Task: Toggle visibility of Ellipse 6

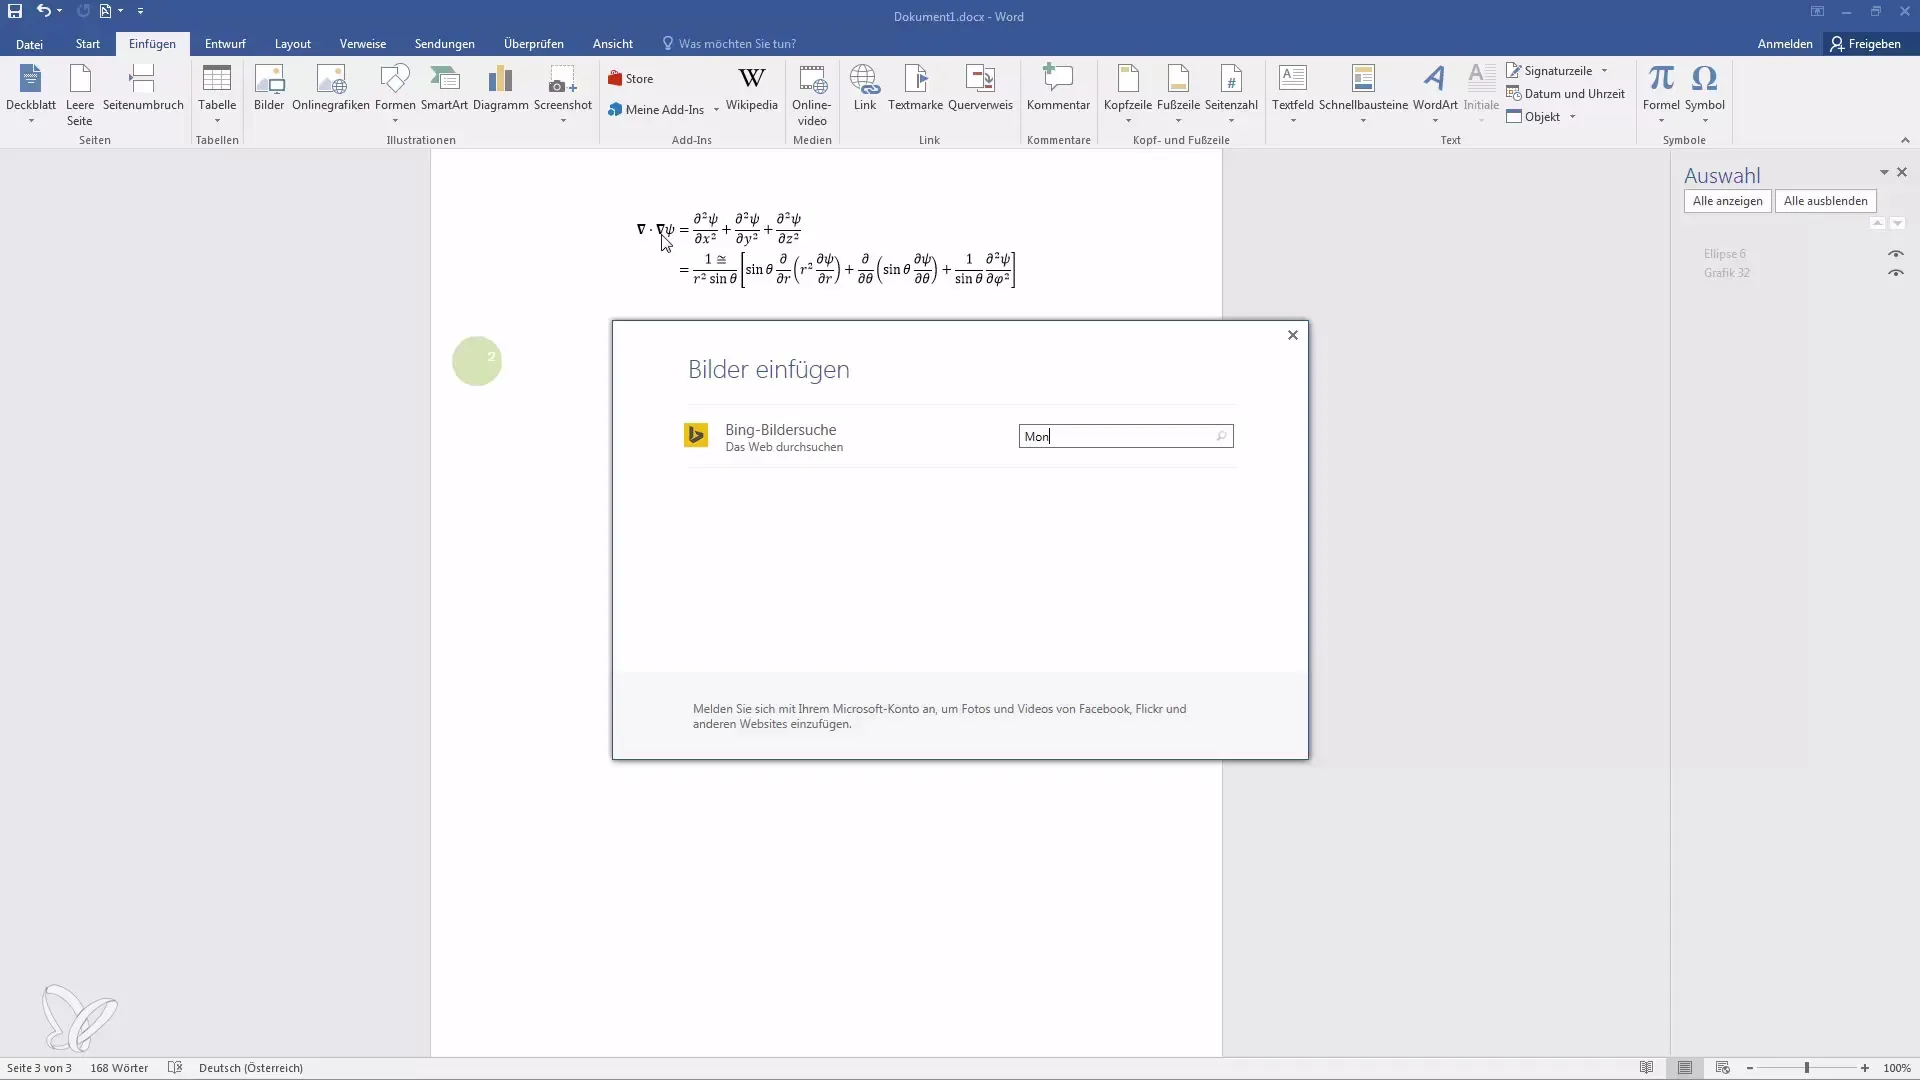Action: 1895,254
